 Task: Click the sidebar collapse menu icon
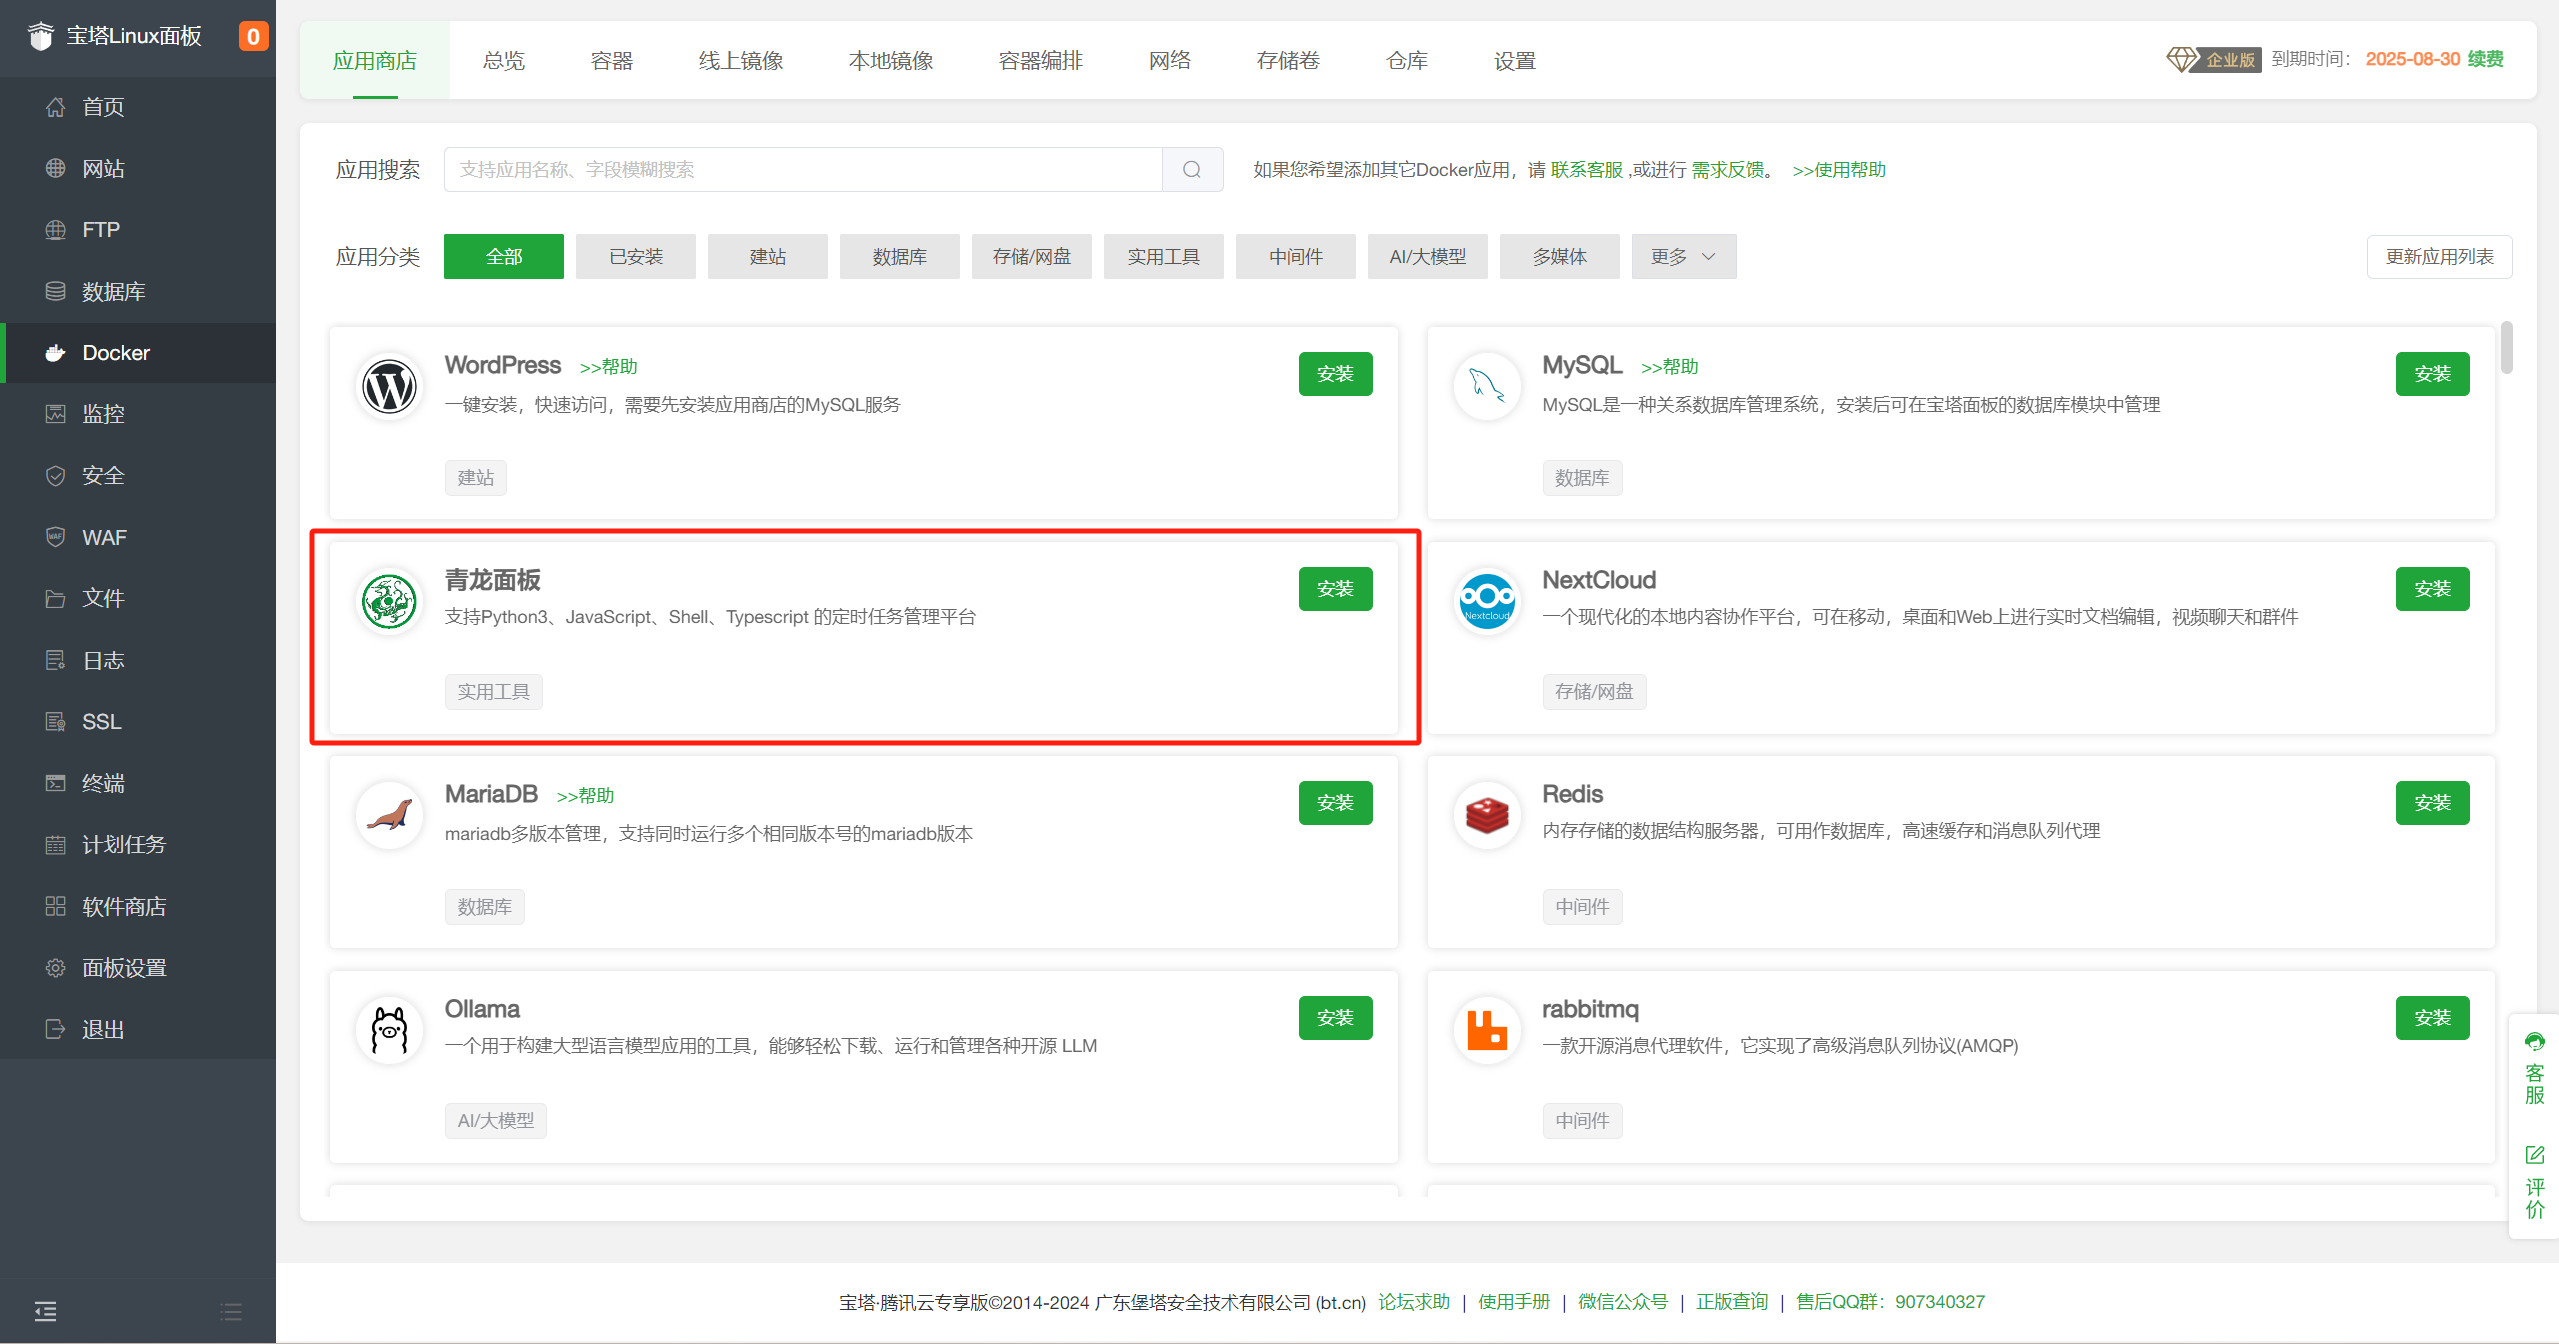[x=45, y=1311]
